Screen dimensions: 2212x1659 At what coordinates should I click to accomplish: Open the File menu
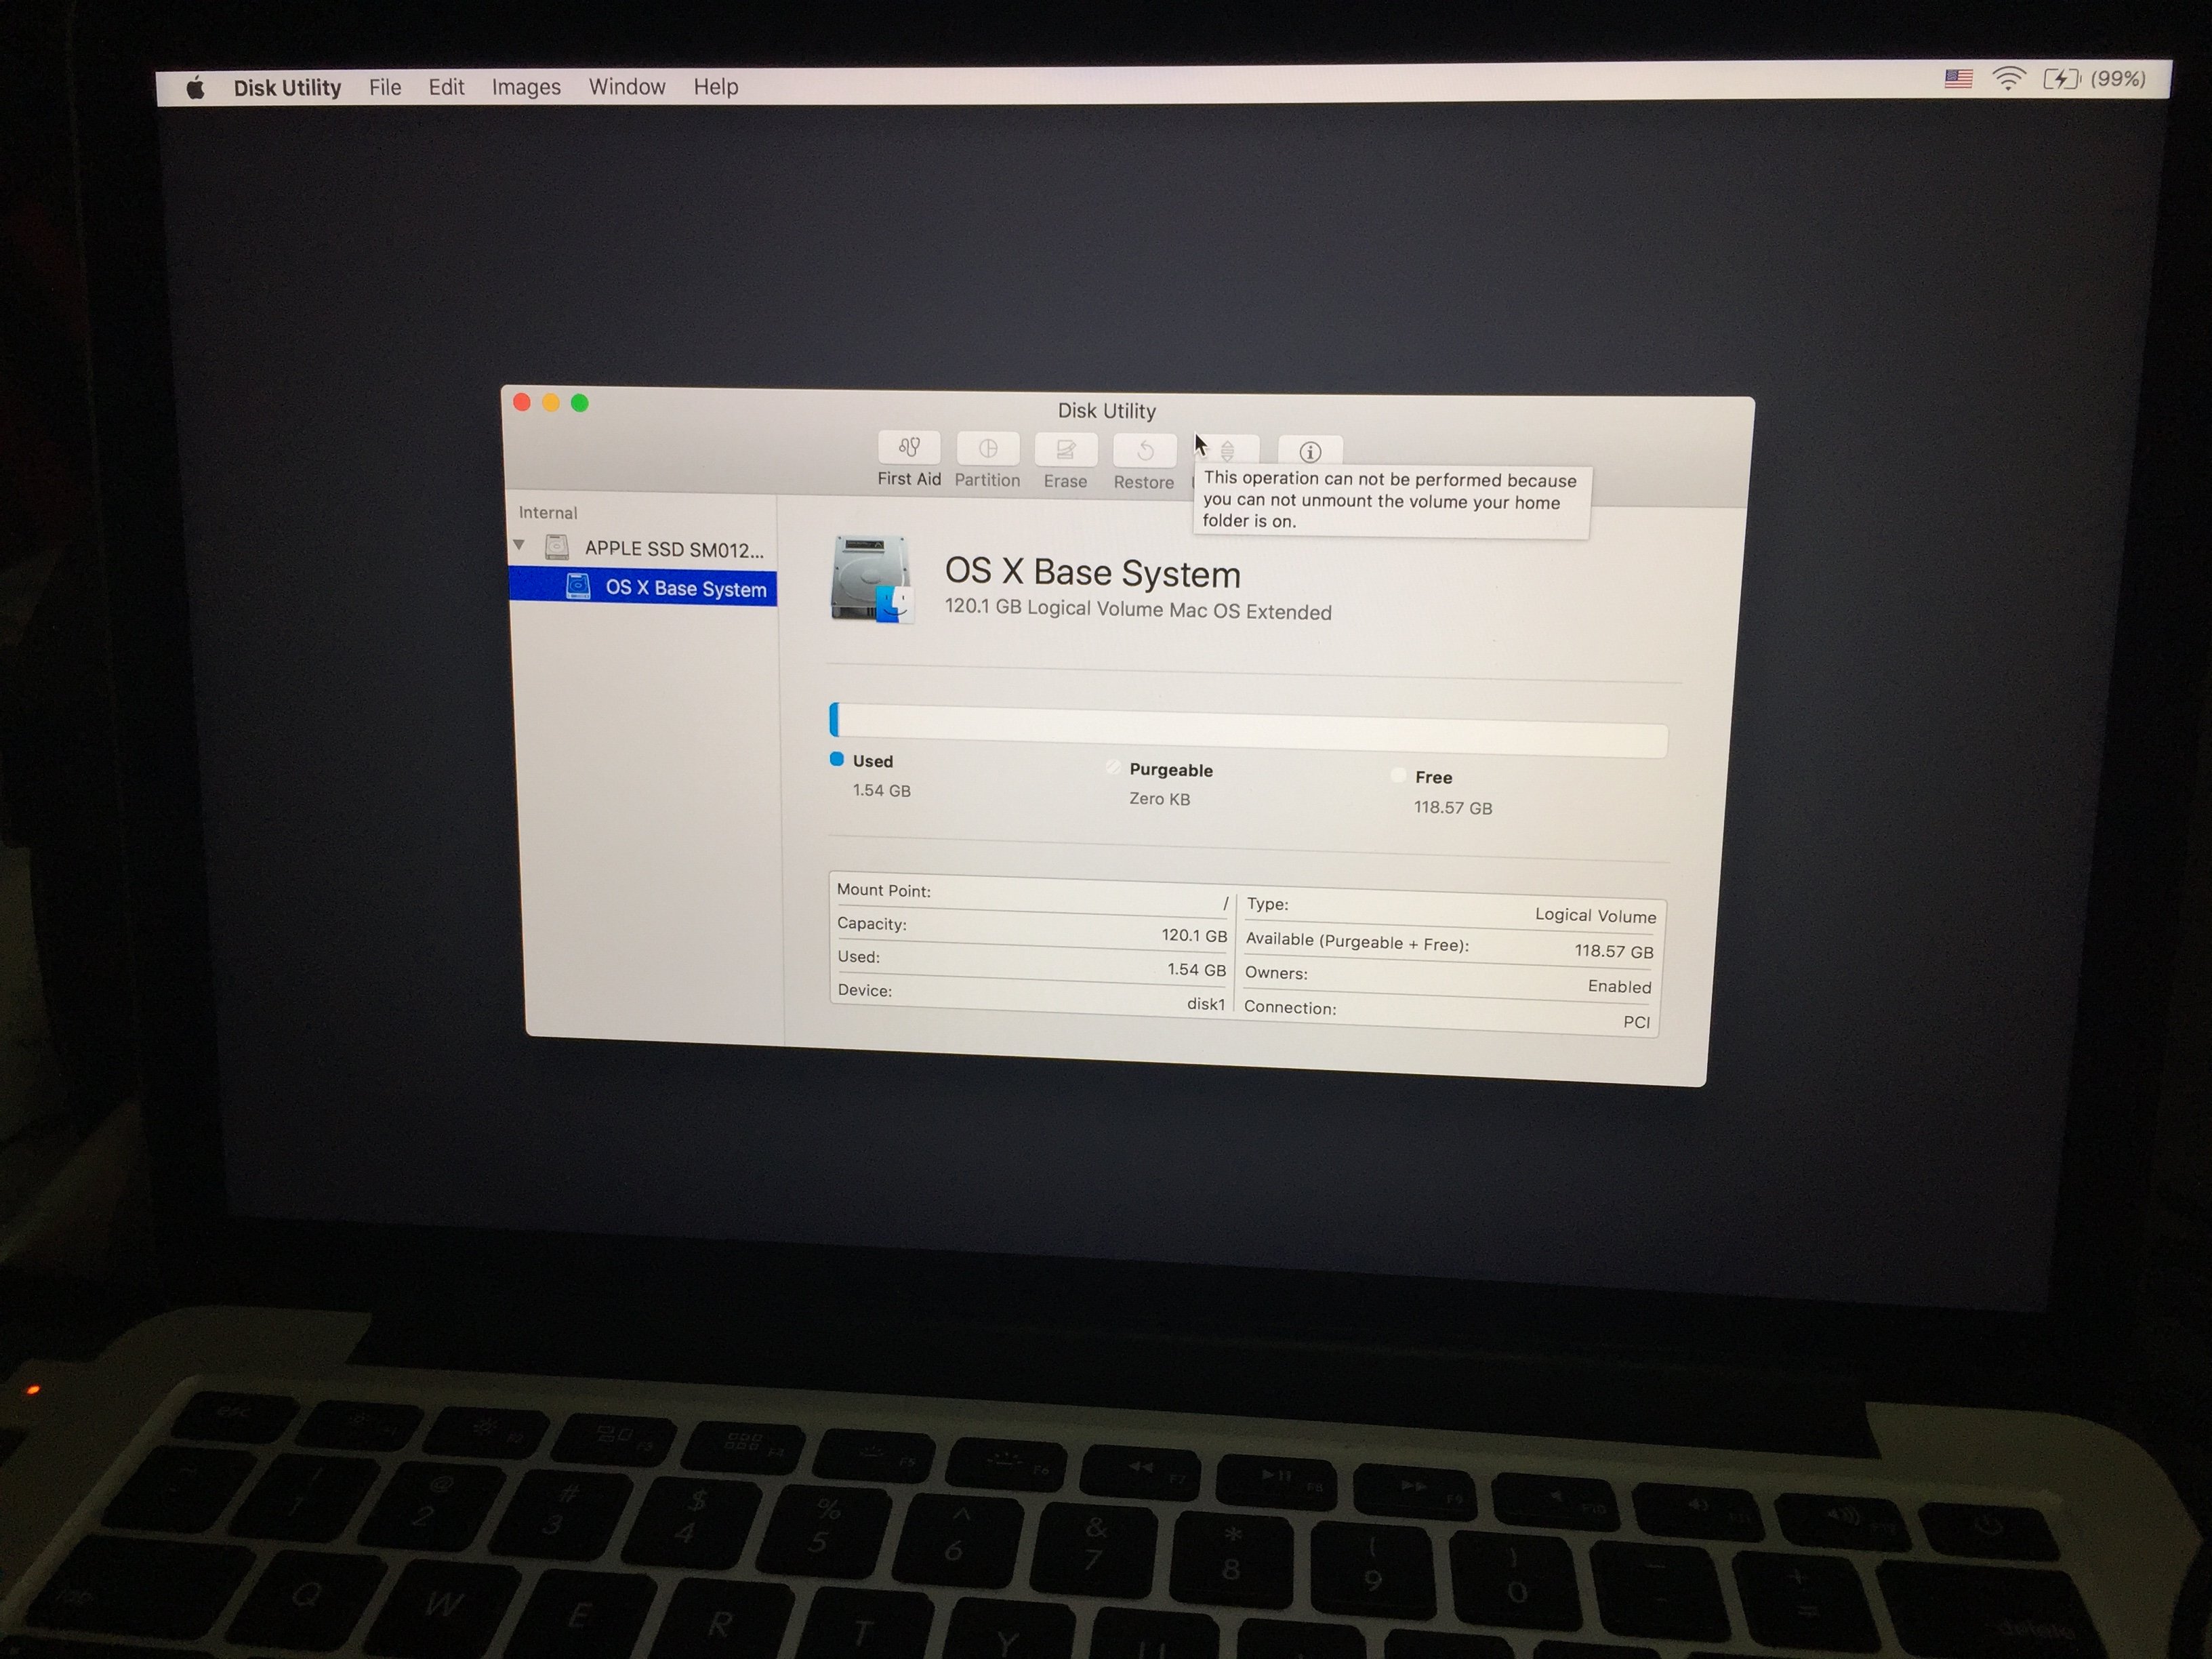coord(385,88)
